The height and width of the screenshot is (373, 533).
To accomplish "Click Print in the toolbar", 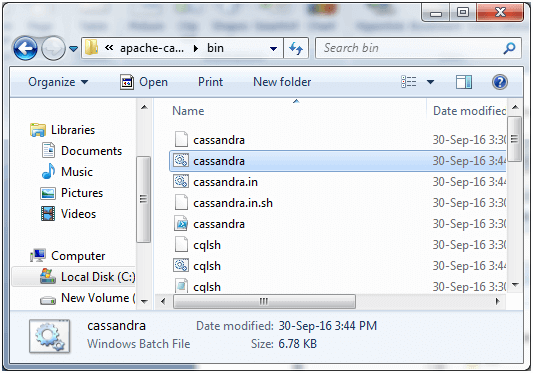I will (210, 82).
